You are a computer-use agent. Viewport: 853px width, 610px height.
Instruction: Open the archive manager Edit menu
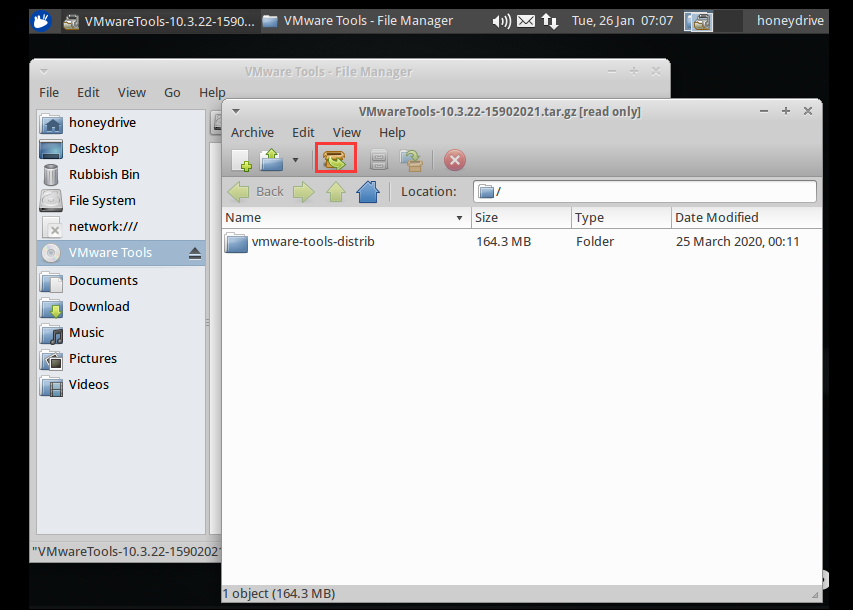[x=303, y=133]
